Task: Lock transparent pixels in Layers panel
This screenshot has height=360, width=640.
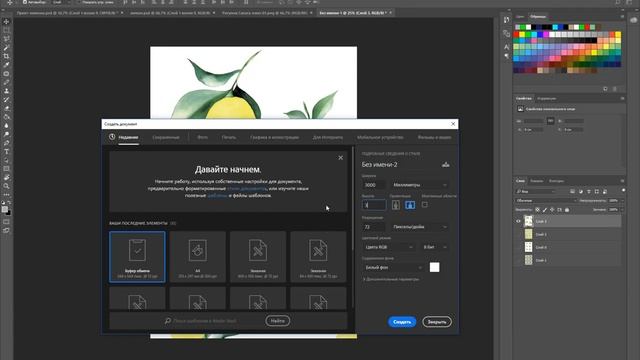Action: (x=537, y=210)
